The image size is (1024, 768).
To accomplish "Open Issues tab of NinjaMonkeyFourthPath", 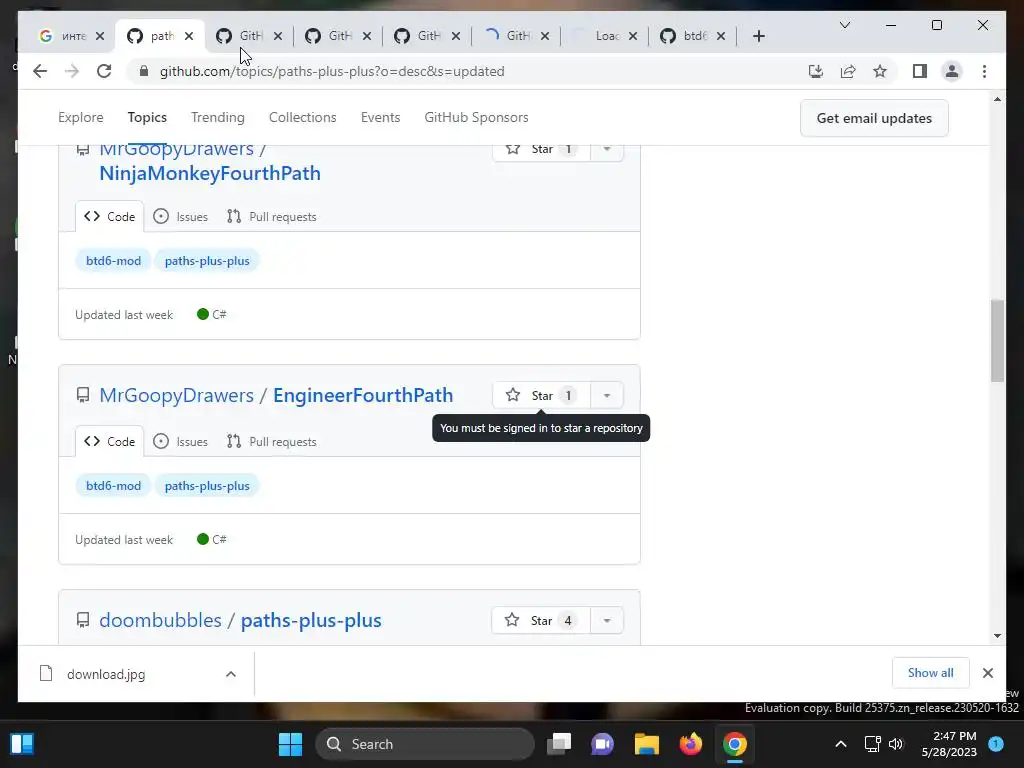I will click(180, 217).
